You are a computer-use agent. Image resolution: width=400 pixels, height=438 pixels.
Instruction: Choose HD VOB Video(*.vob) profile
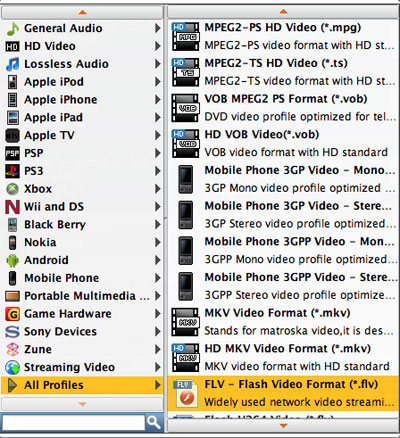pyautogui.click(x=283, y=143)
